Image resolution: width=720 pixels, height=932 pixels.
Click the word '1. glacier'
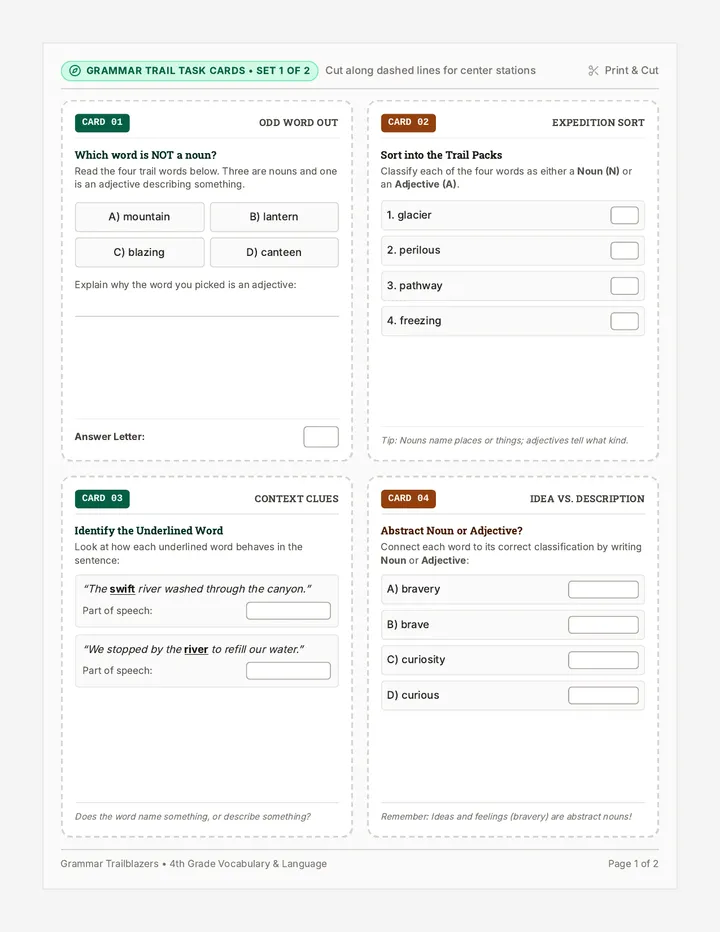(x=409, y=215)
